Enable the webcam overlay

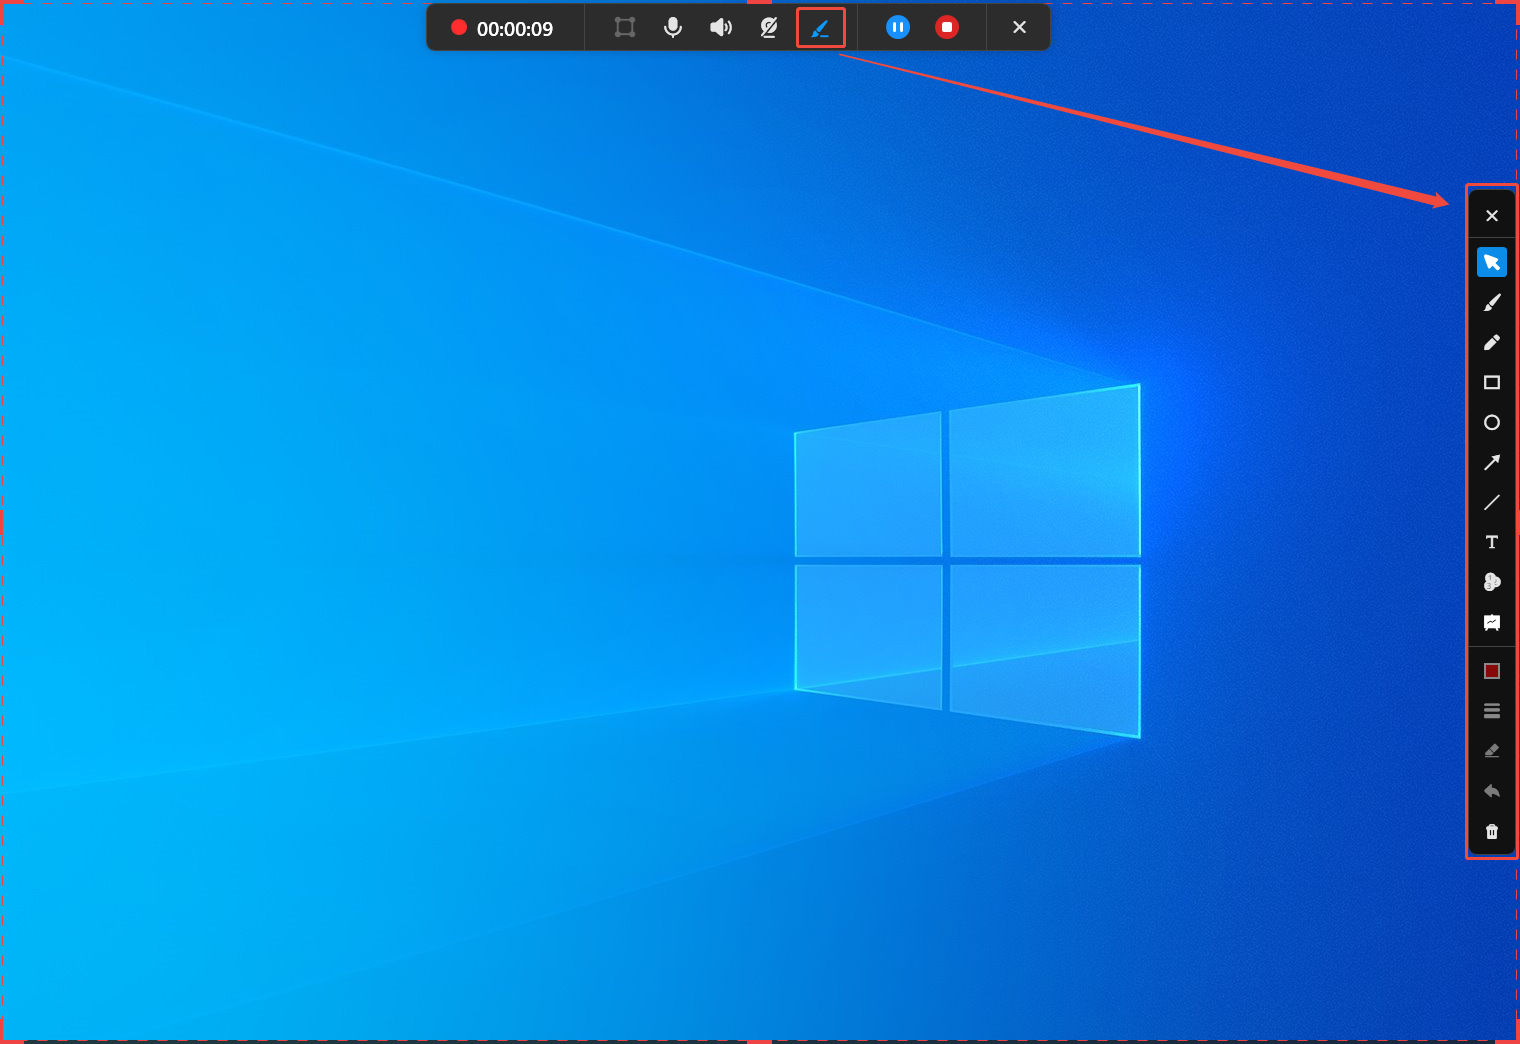click(x=768, y=27)
